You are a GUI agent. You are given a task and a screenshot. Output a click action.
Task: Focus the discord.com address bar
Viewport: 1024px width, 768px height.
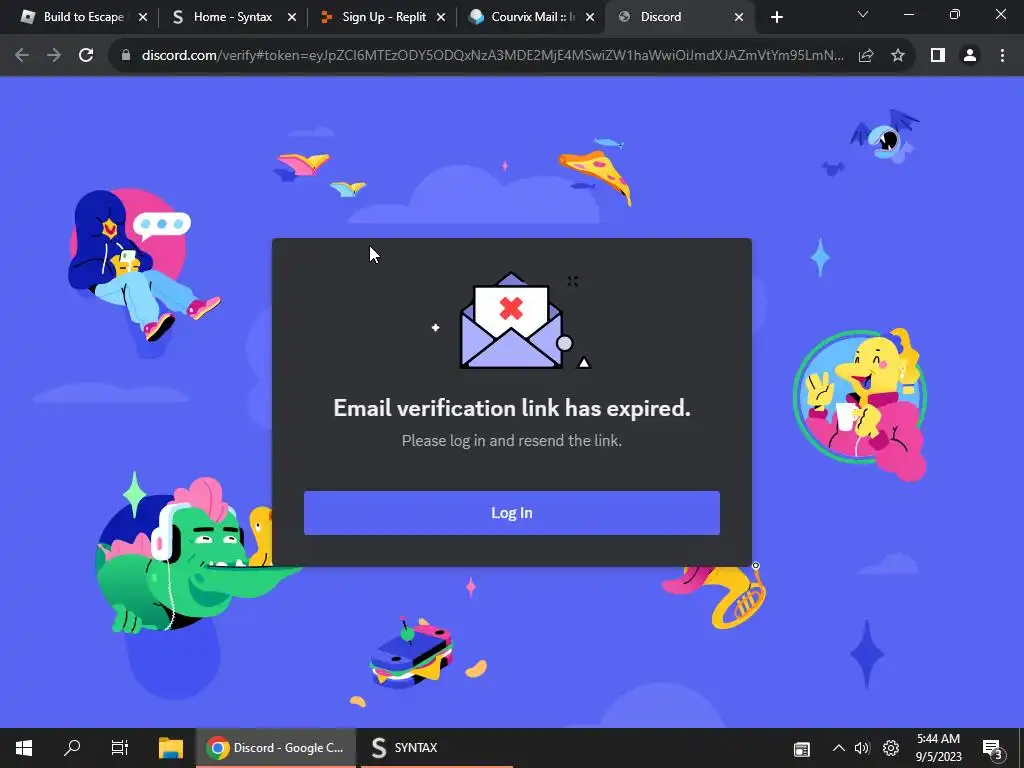point(492,56)
